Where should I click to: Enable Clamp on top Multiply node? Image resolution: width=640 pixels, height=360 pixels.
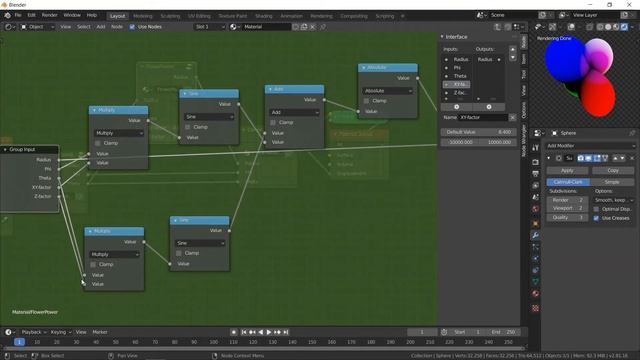coord(98,143)
